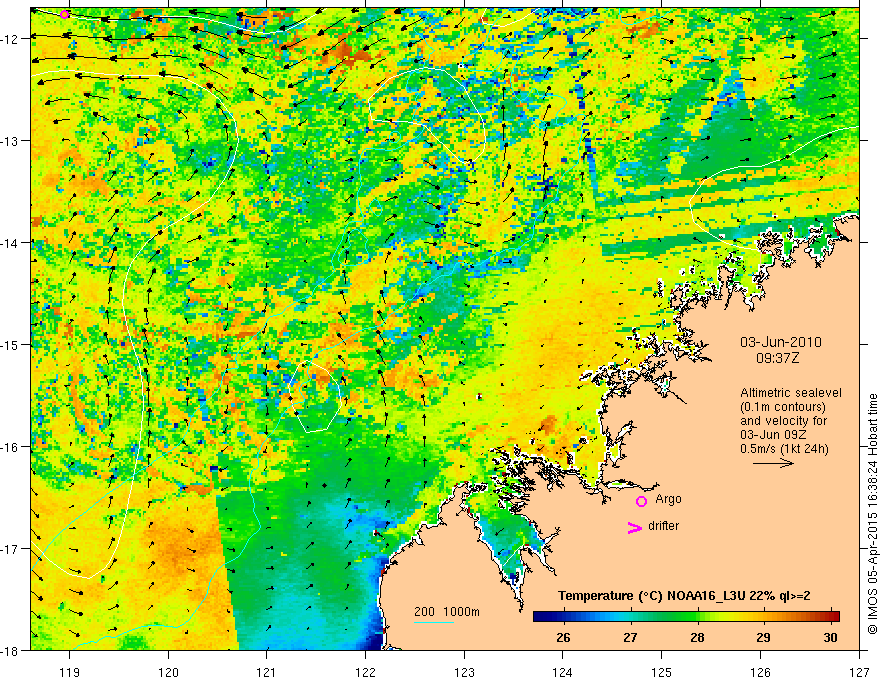Image resolution: width=880 pixels, height=680 pixels.
Task: Click the 30 label on temperature scale
Action: click(831, 637)
